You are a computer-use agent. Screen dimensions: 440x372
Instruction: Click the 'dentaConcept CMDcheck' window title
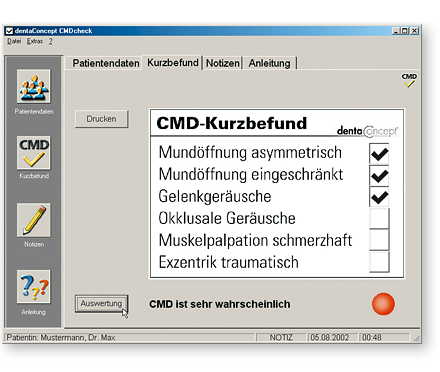[53, 31]
